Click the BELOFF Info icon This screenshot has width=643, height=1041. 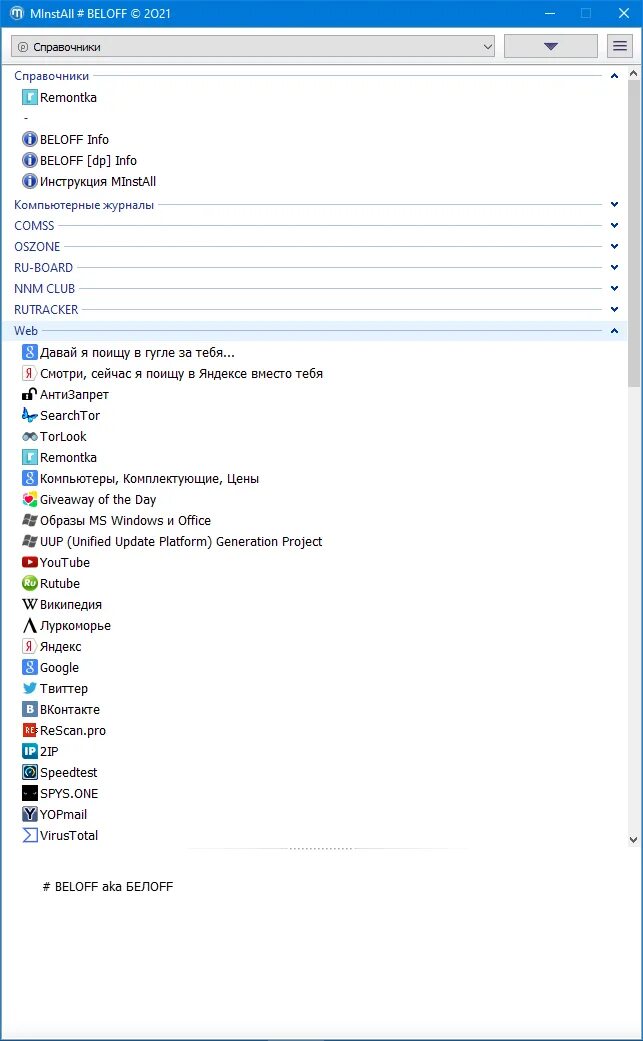30,139
